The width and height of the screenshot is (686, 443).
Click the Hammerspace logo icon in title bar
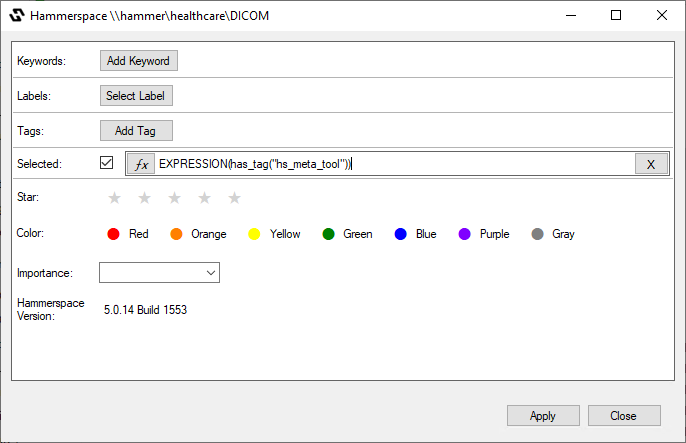[x=17, y=15]
